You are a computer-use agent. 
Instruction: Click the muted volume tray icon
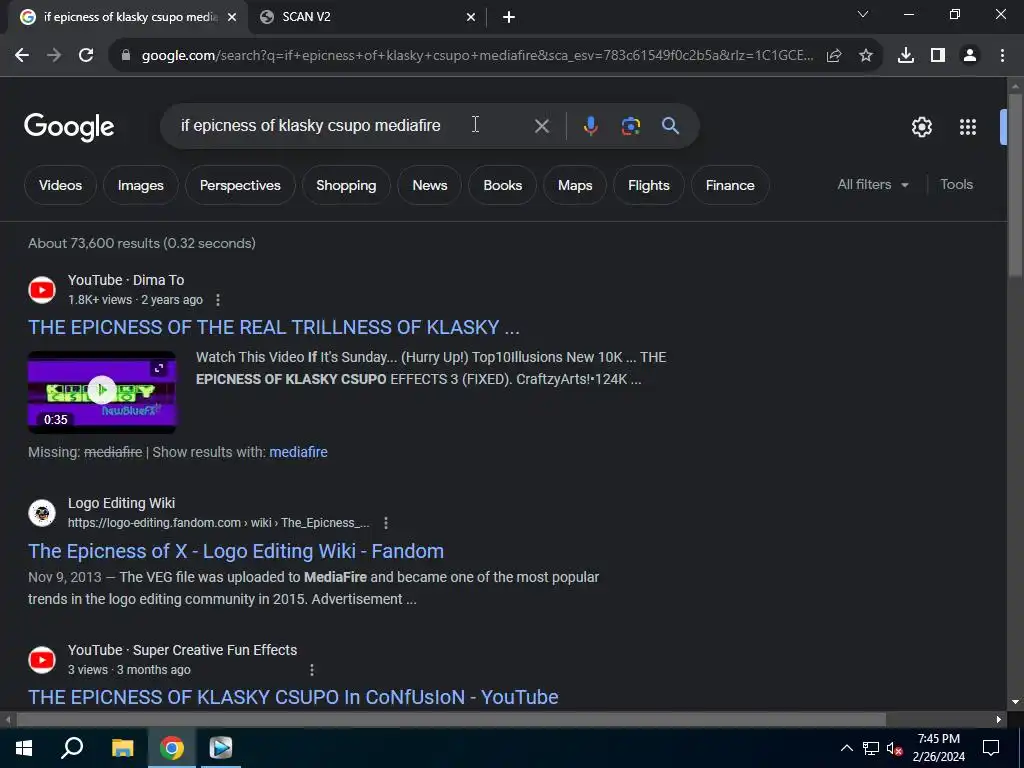(x=895, y=748)
